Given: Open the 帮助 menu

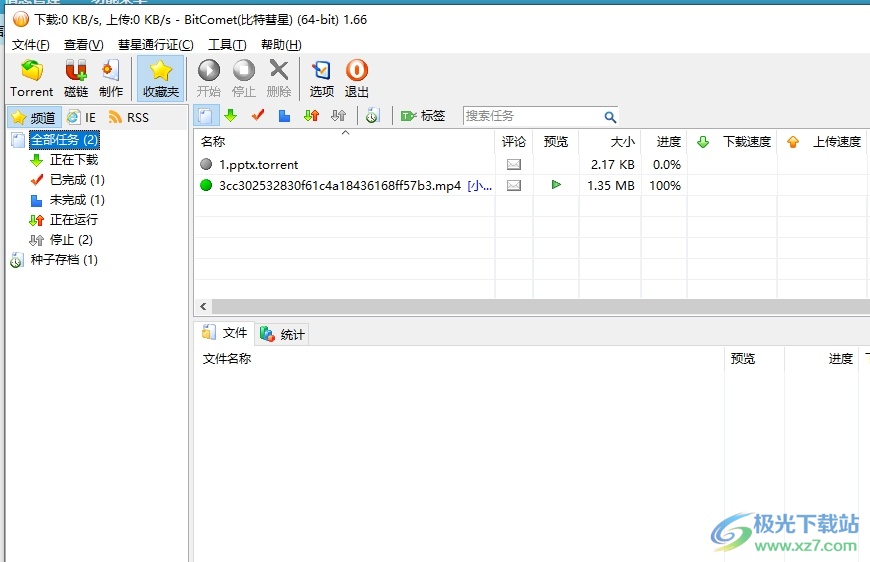Looking at the screenshot, I should (x=281, y=45).
